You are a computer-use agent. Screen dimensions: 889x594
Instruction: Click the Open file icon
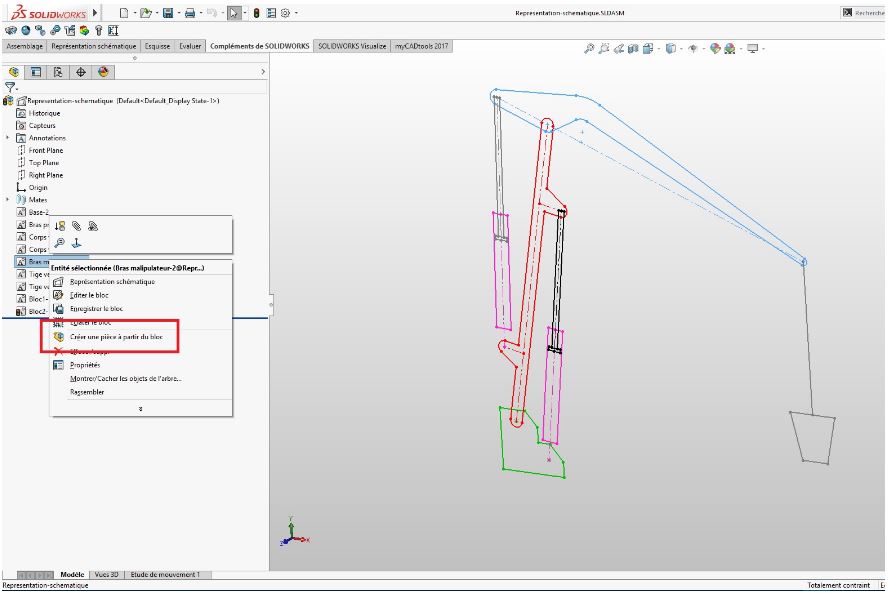coord(145,12)
